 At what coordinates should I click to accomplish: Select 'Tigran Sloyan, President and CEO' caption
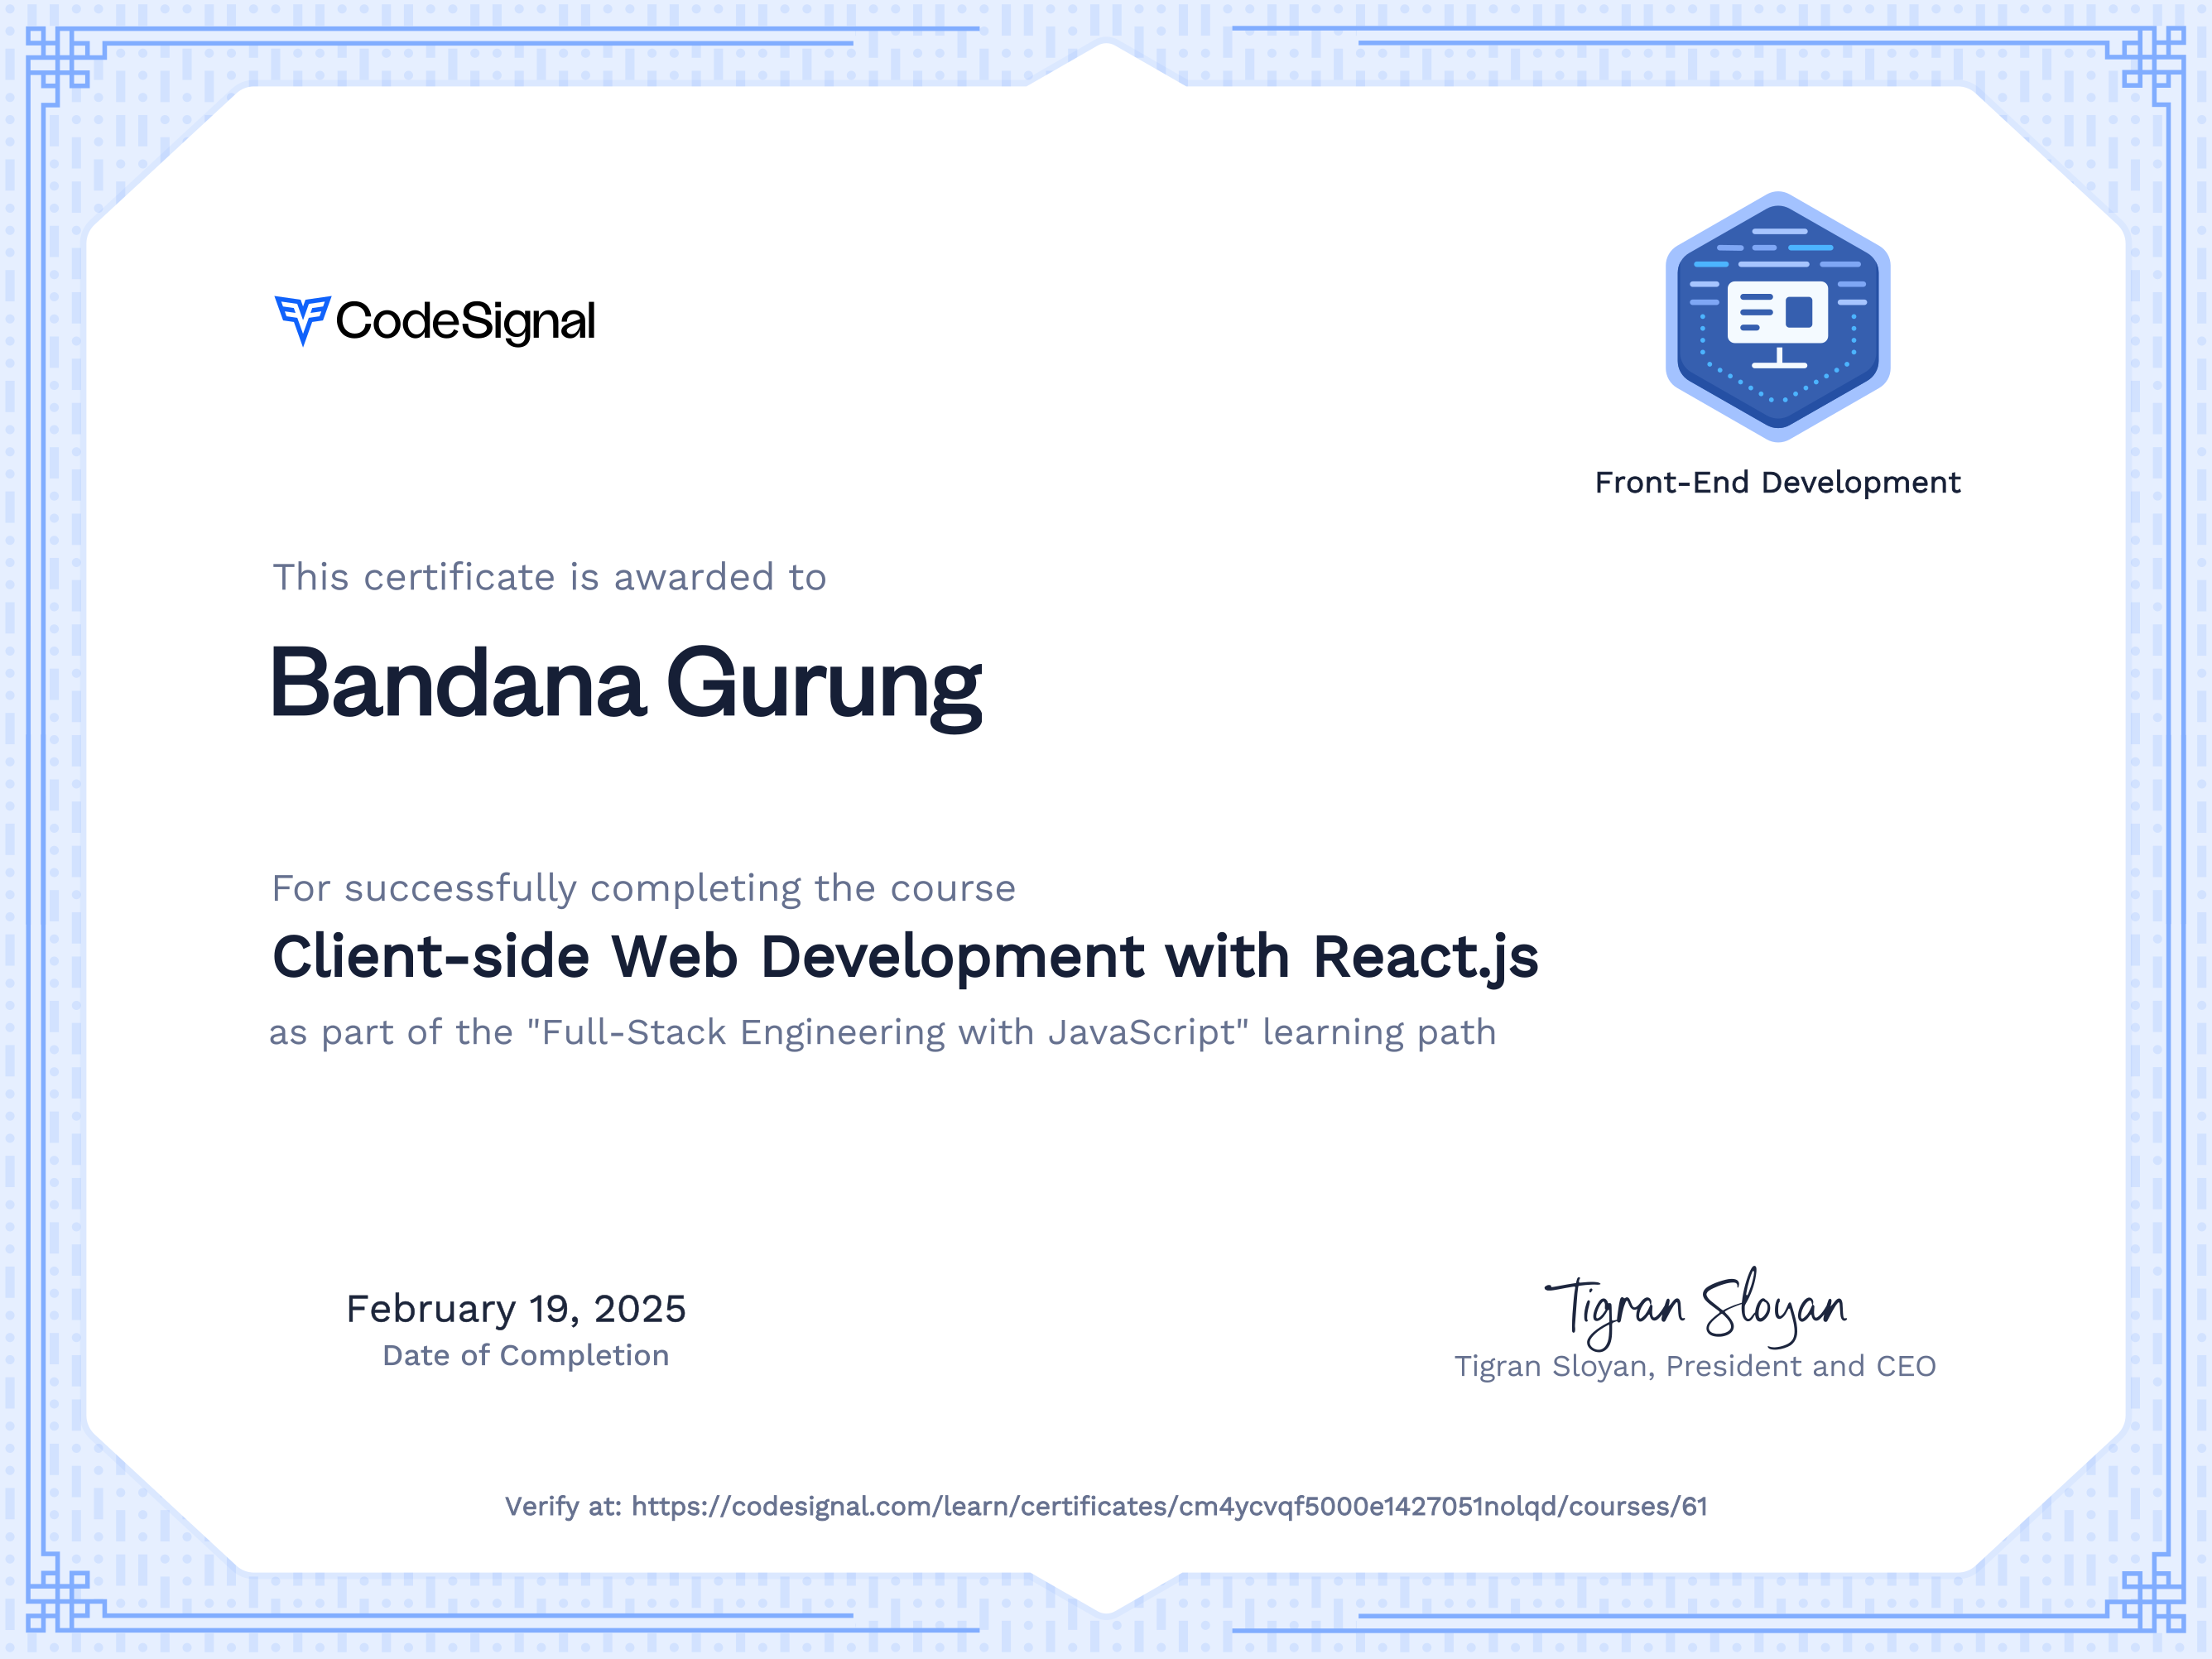(1695, 1367)
